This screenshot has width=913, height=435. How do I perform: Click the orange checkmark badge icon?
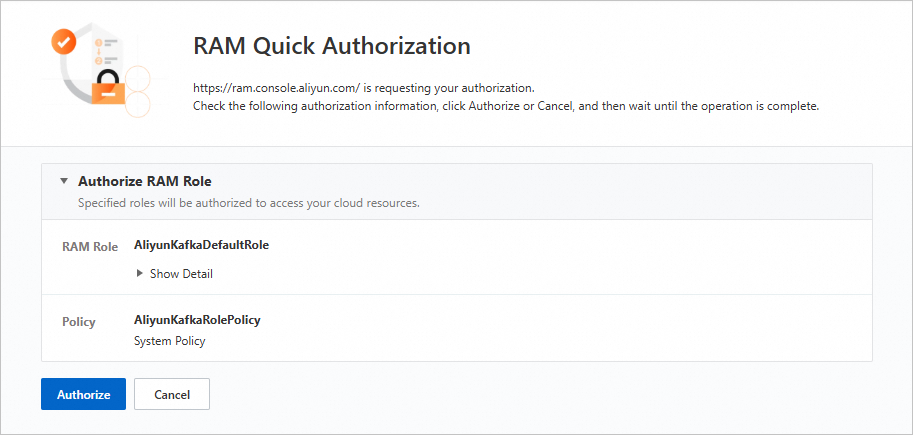(64, 43)
